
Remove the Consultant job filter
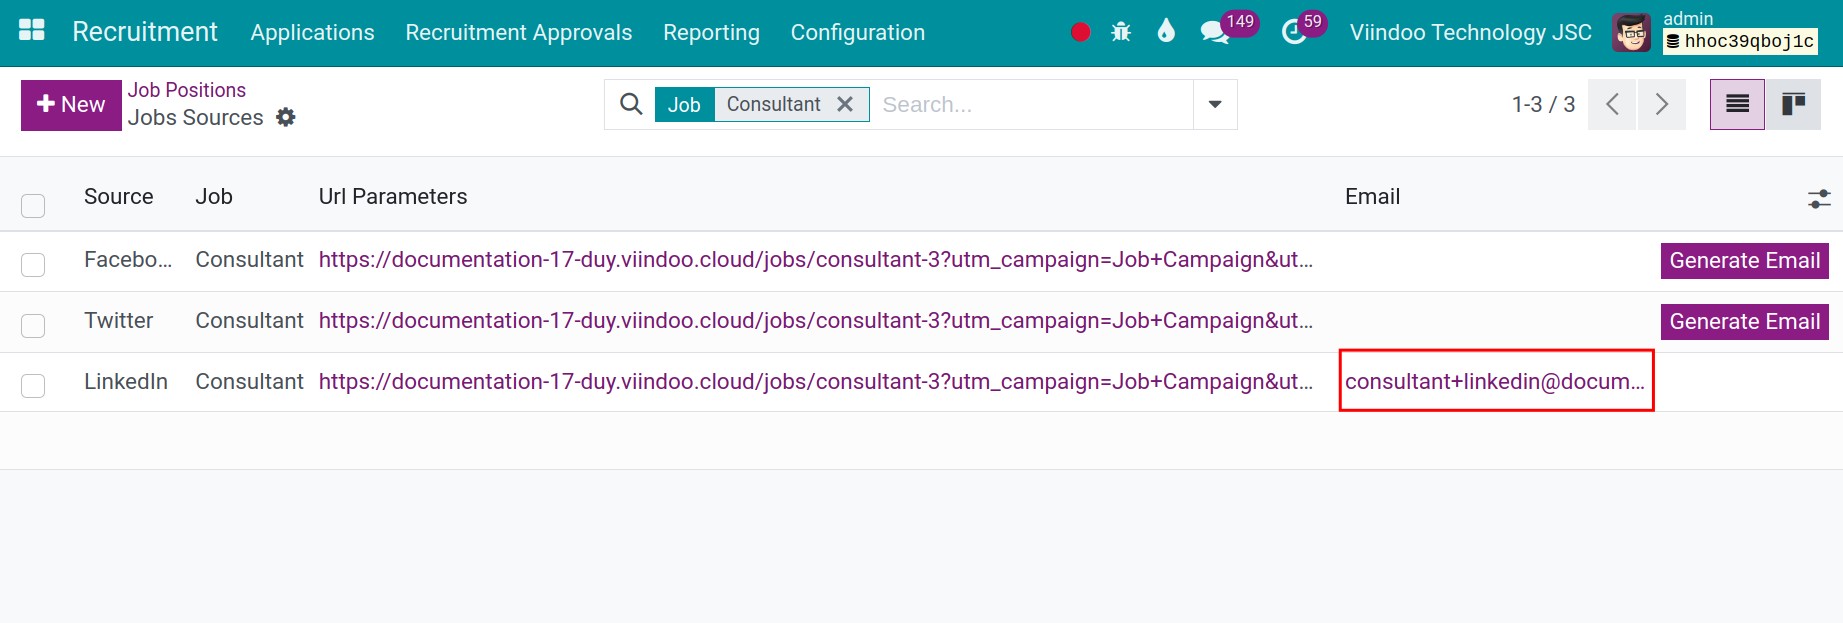845,104
